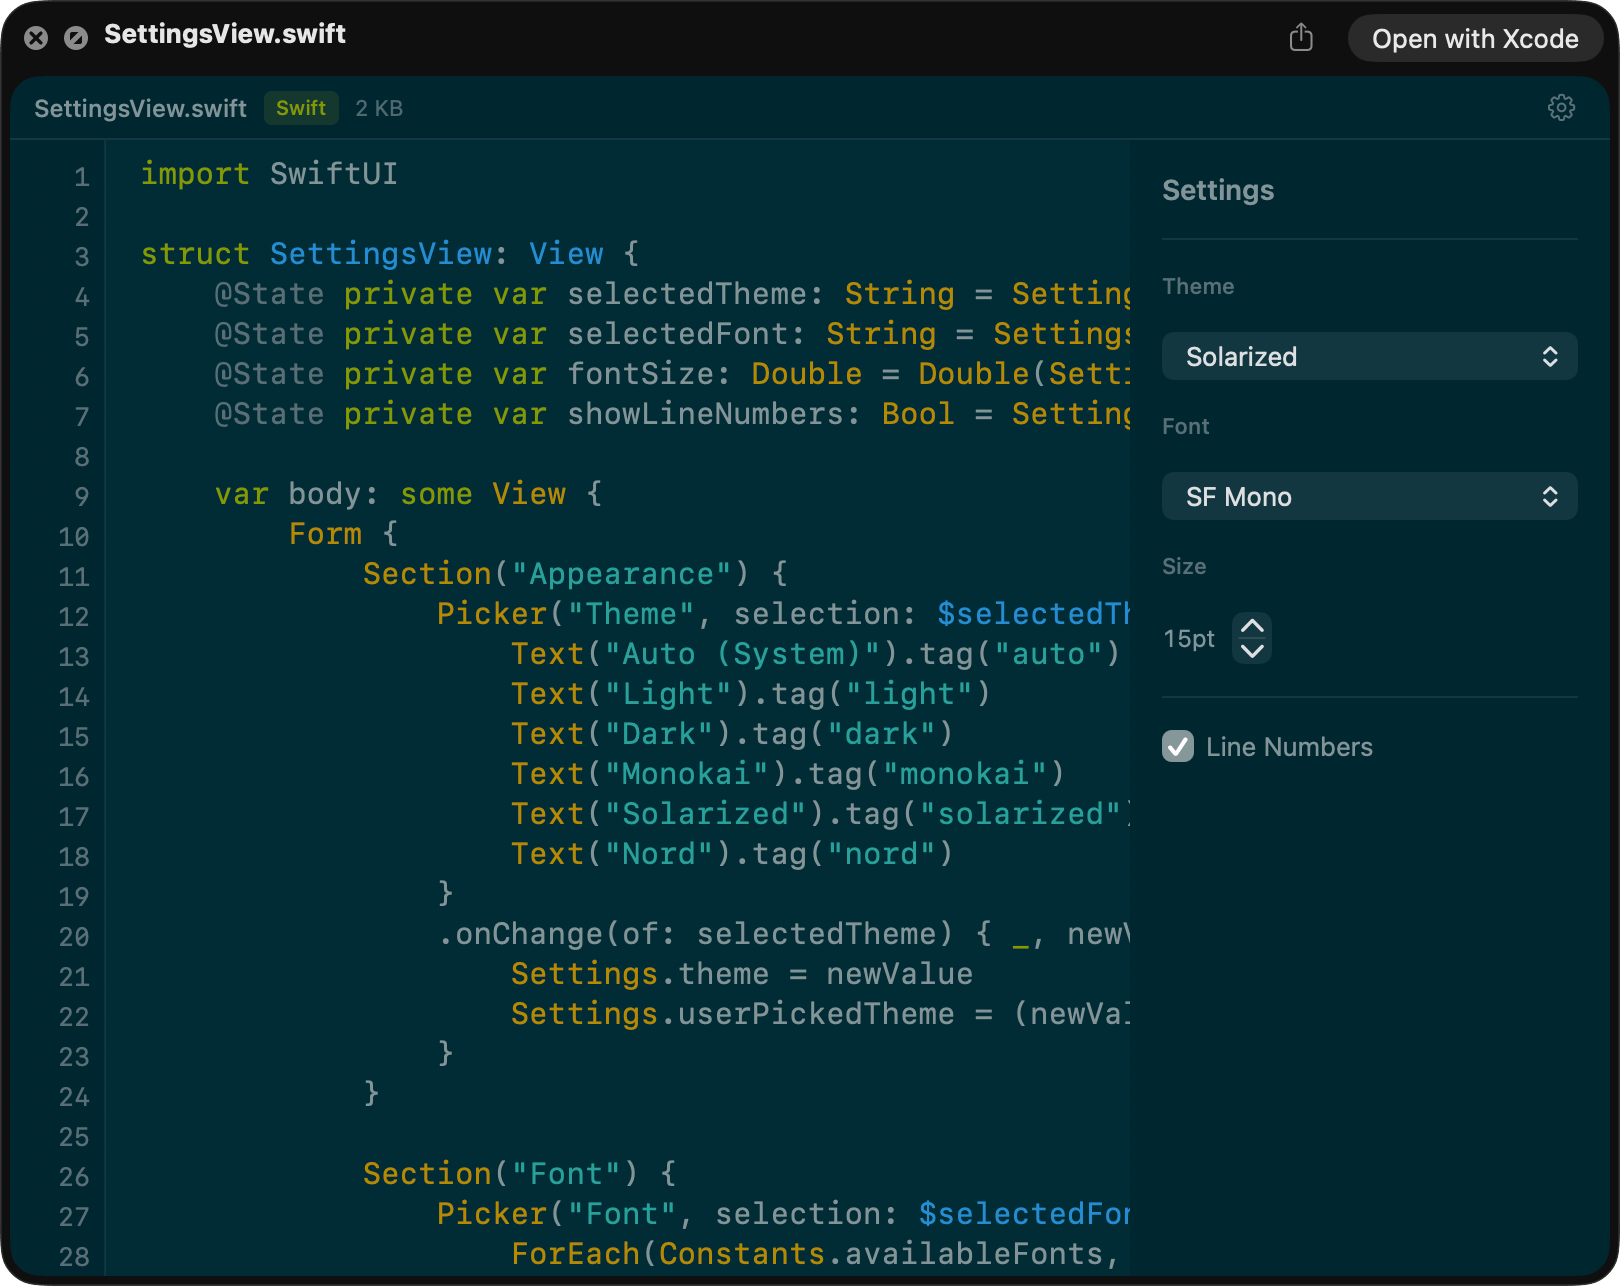Click 'Settings.theme = newValue' line
1620x1286 pixels.
click(x=742, y=974)
